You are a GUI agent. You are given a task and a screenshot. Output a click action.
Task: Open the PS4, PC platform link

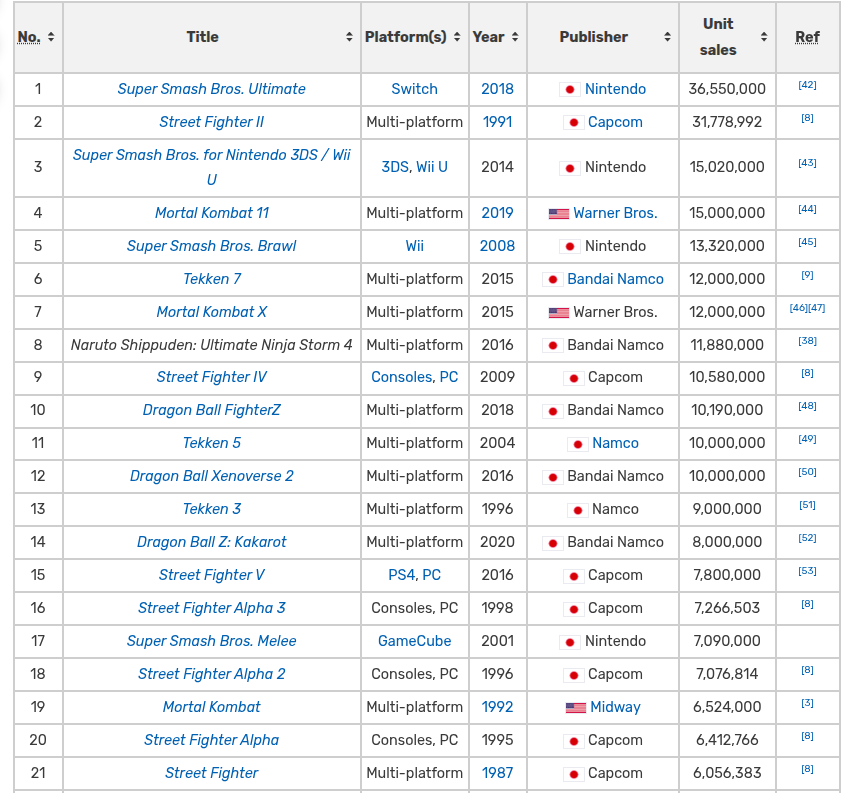click(x=415, y=575)
